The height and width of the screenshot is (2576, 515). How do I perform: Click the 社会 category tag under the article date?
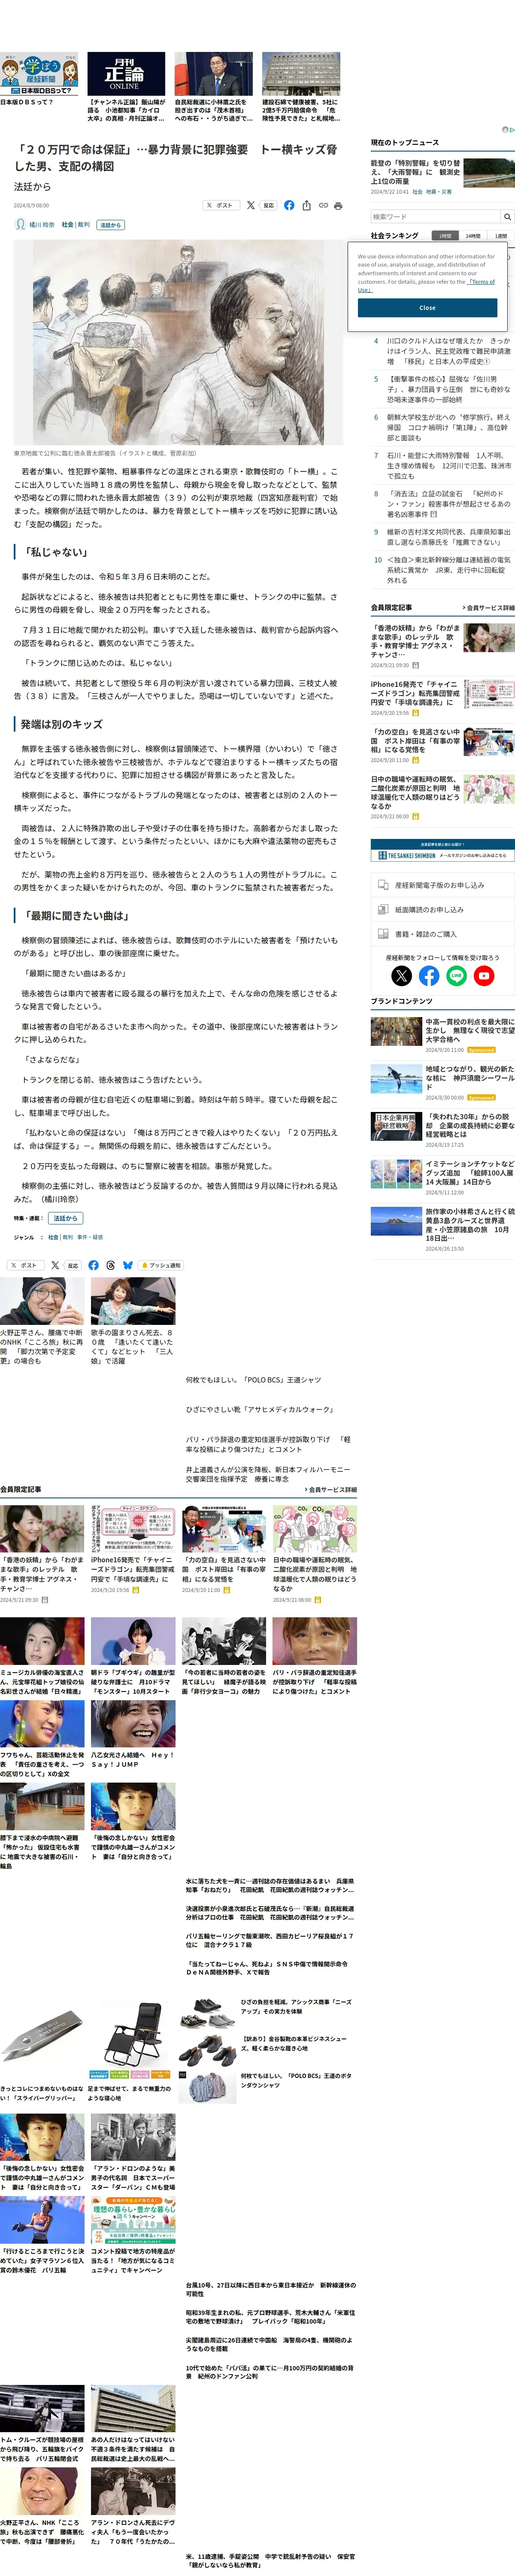(67, 225)
